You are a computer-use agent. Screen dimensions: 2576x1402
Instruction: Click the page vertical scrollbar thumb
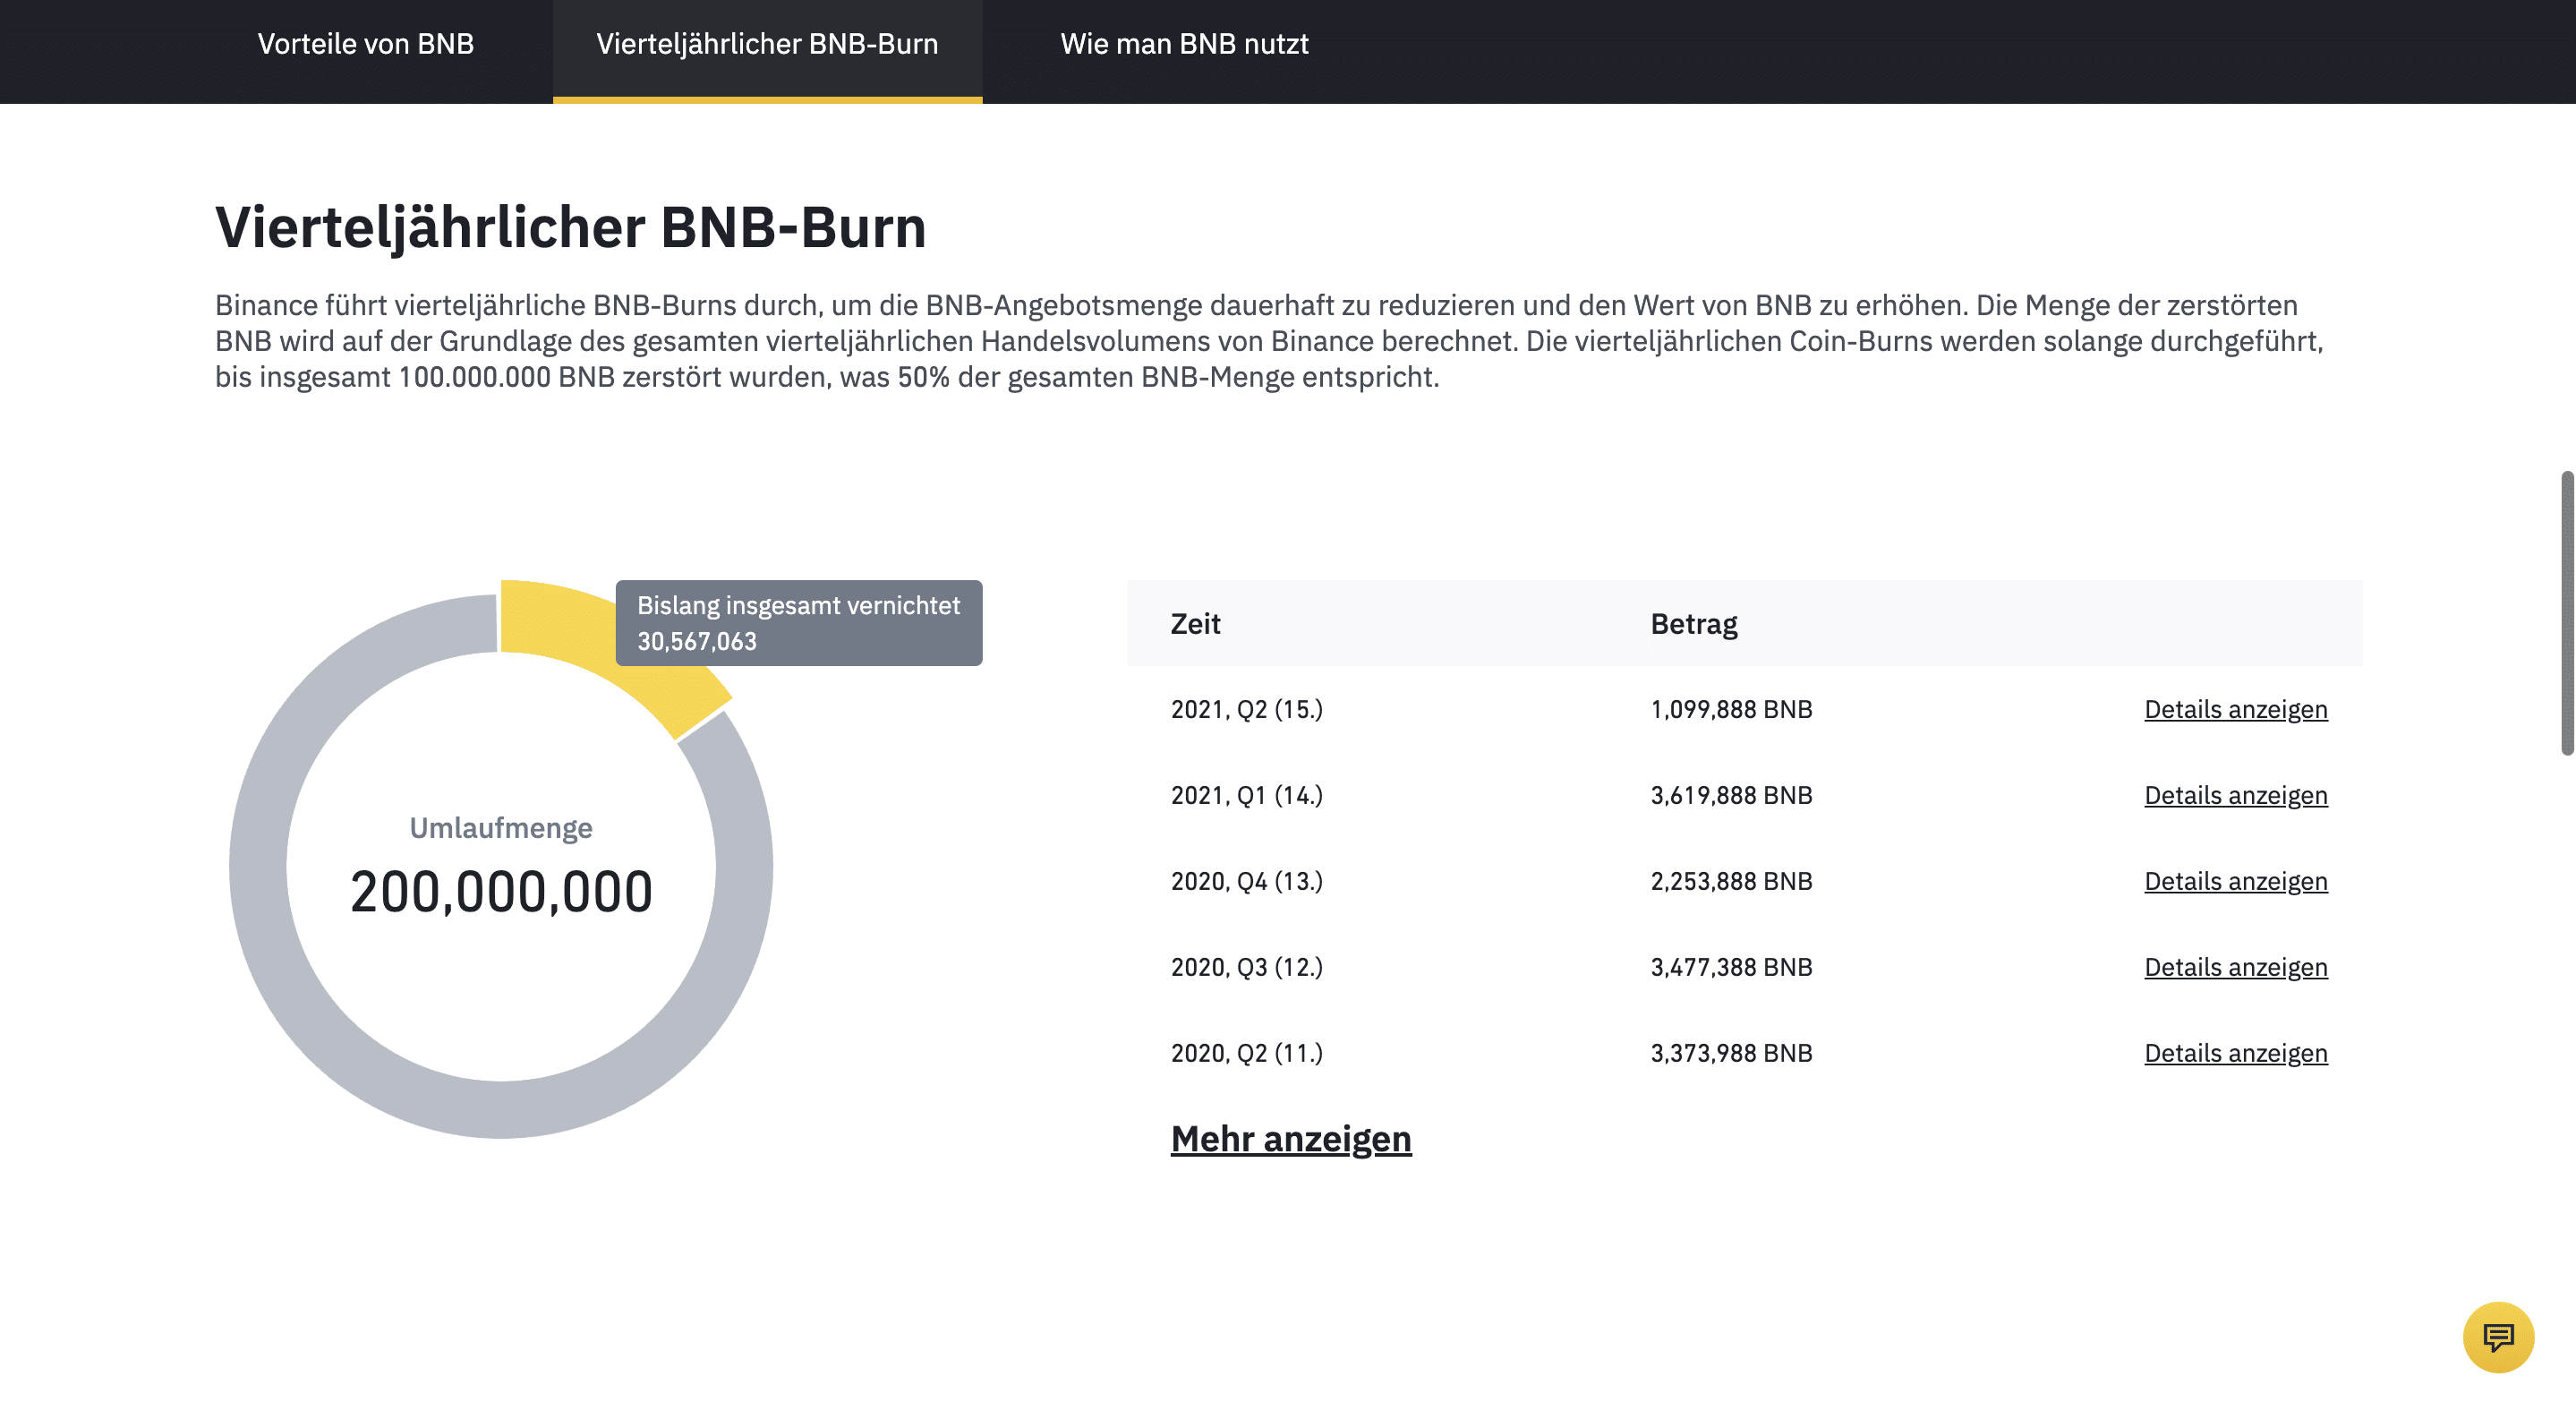click(x=2566, y=612)
